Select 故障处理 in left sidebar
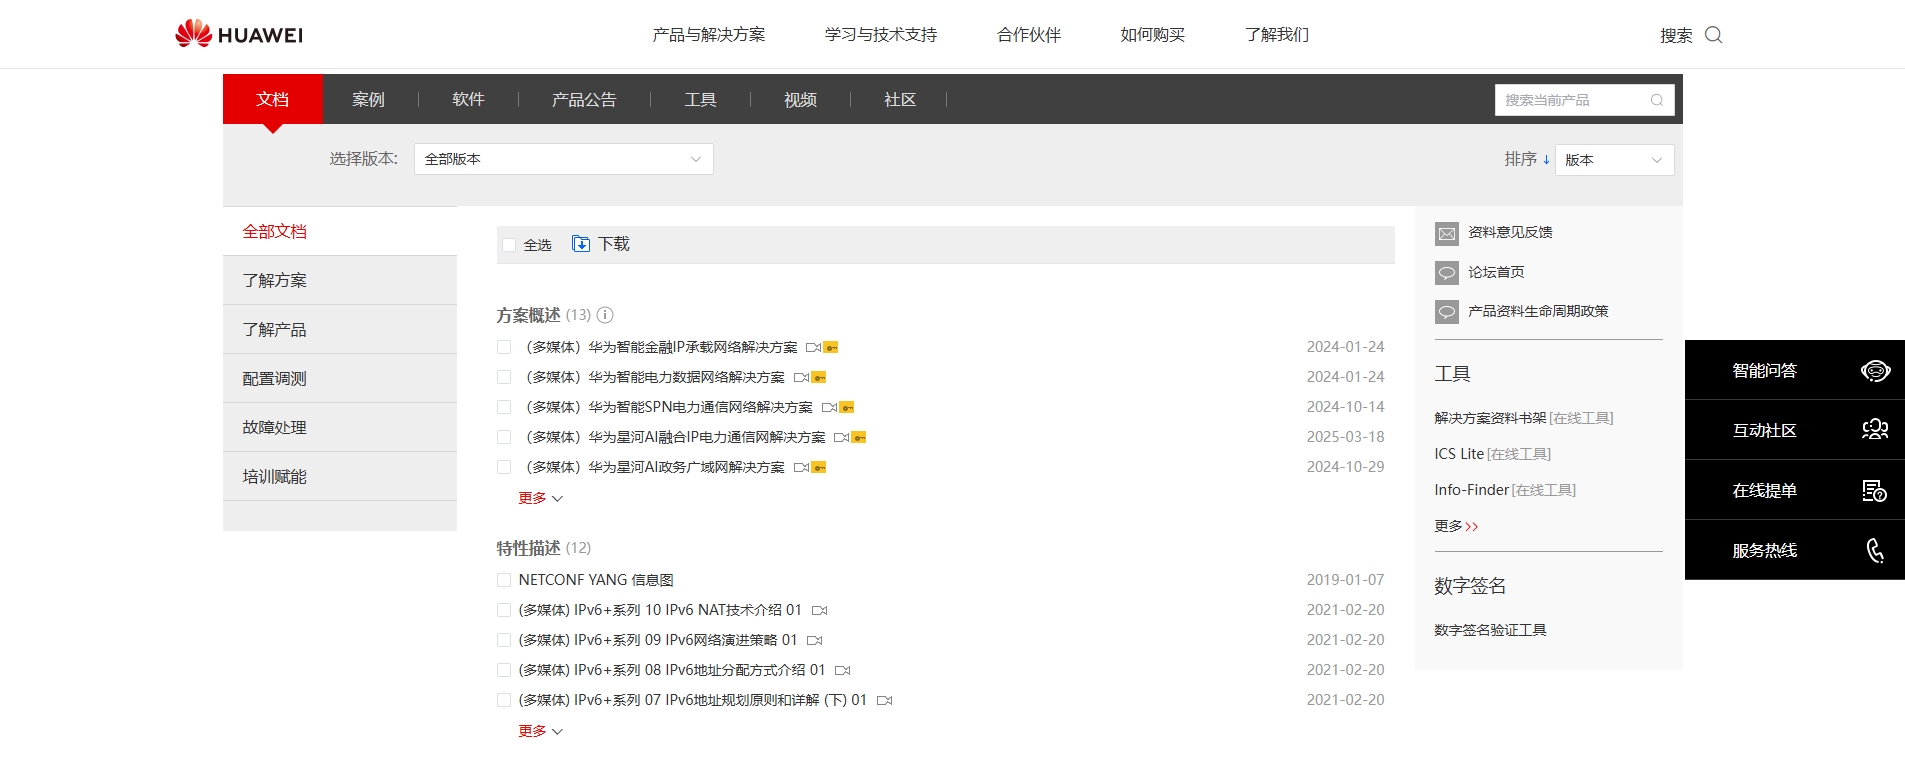 [340, 427]
